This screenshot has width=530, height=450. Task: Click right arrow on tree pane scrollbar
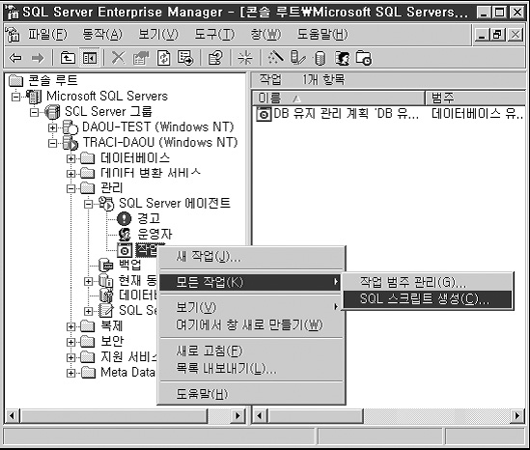point(238,415)
